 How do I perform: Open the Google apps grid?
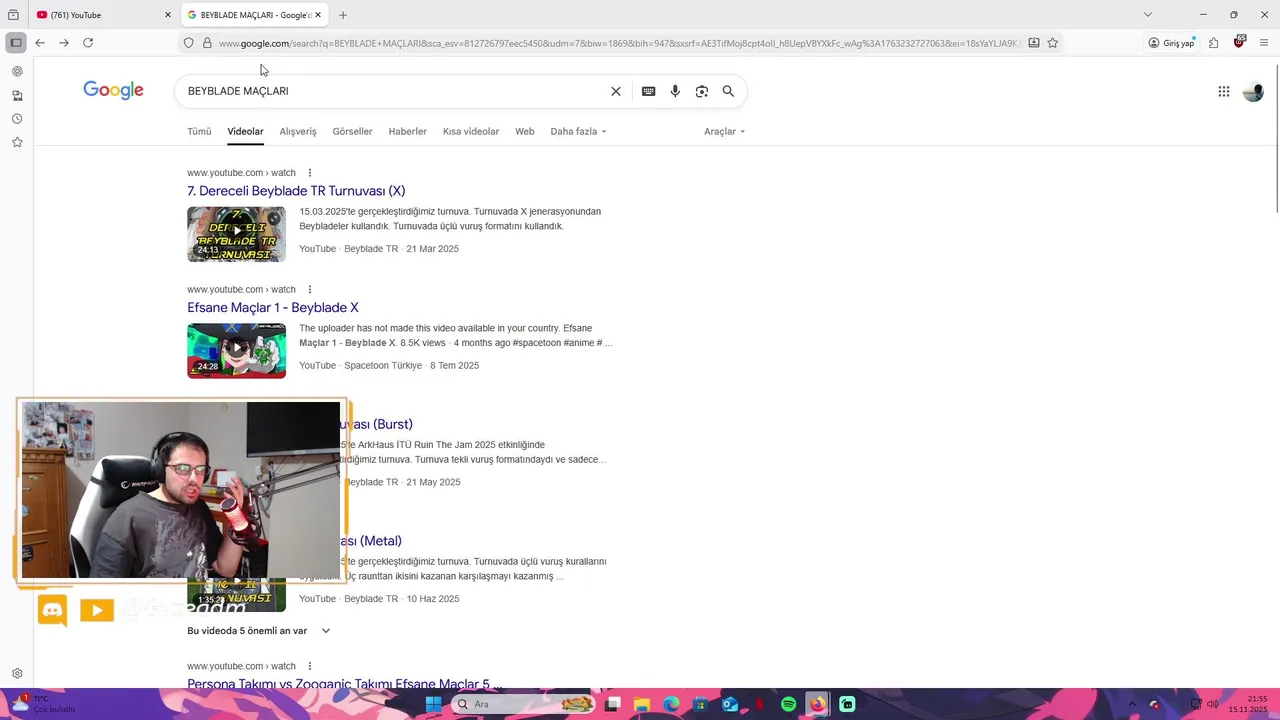pyautogui.click(x=1224, y=91)
